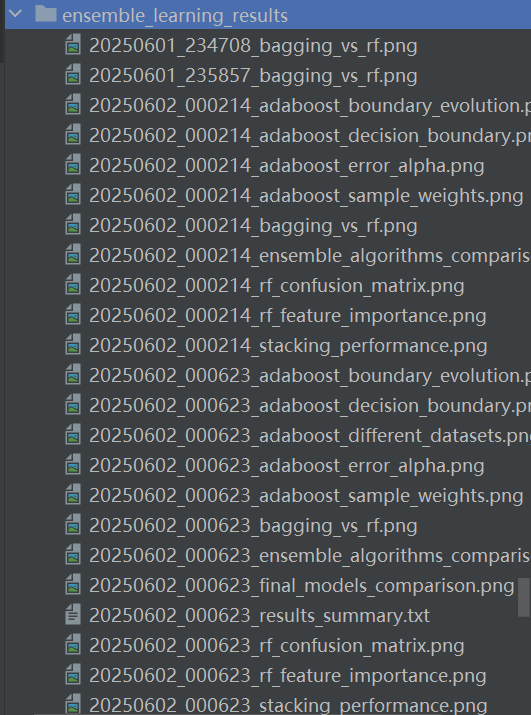
Task: Select 20250602_000623_stacking_performance.png
Action: (288, 705)
